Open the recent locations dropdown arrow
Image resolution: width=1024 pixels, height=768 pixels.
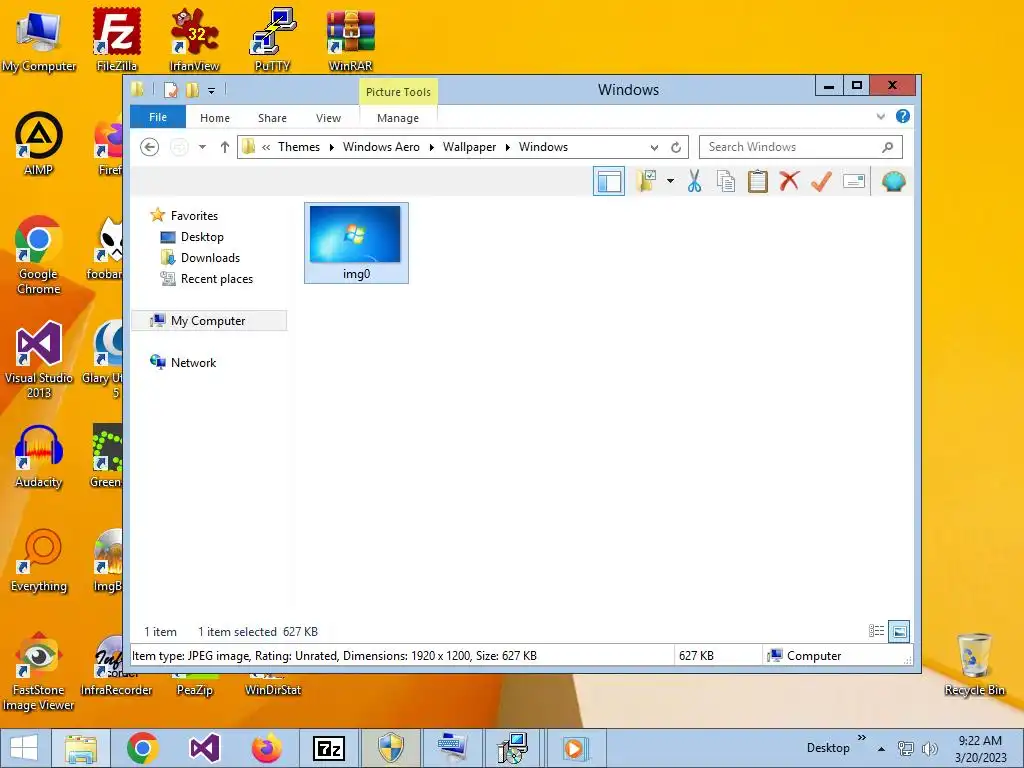(x=202, y=147)
